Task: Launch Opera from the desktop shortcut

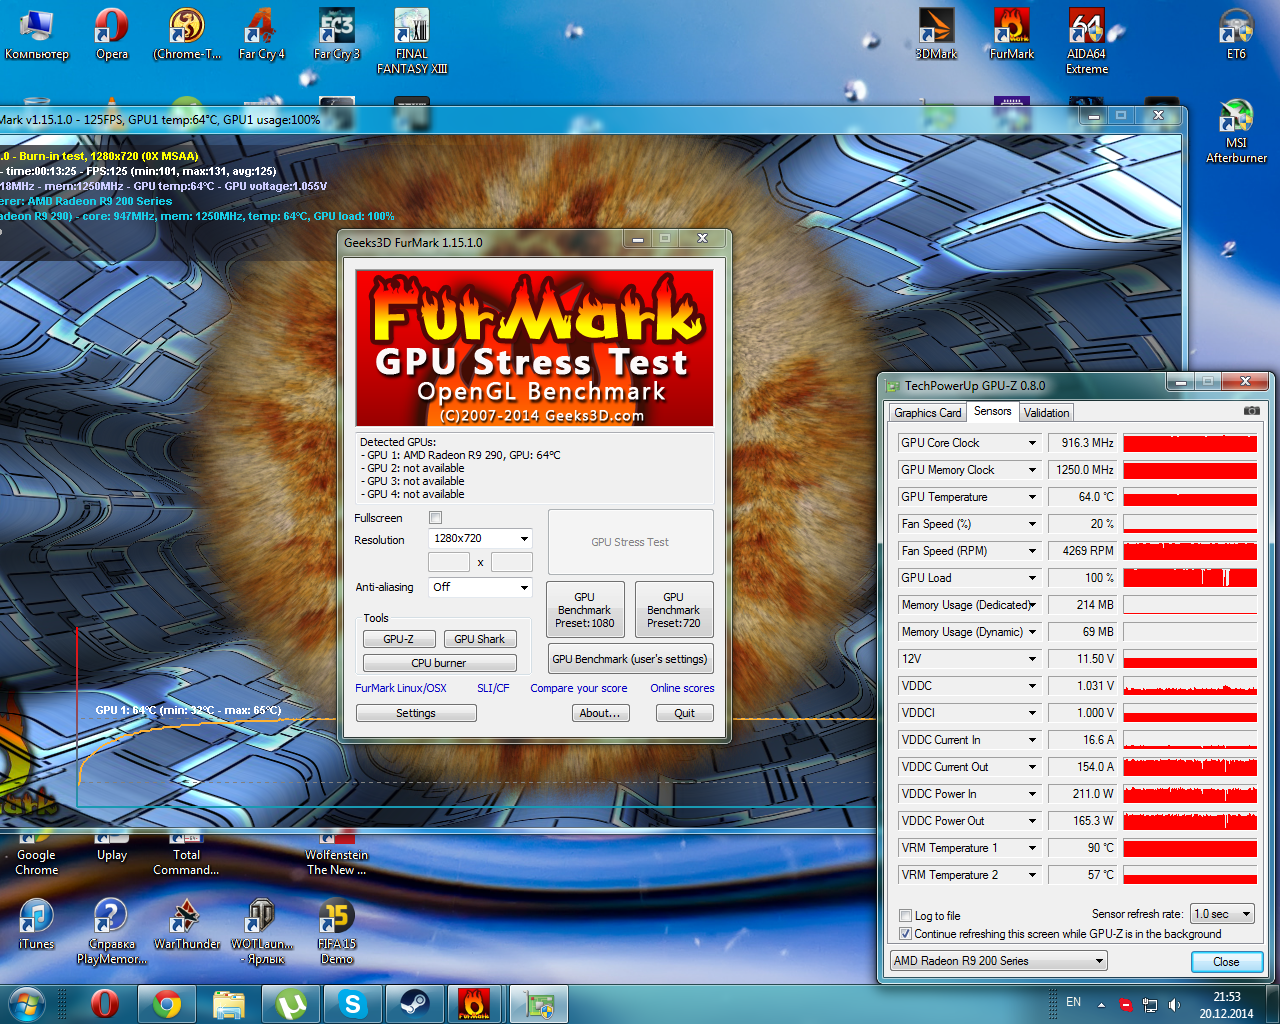Action: tap(112, 35)
